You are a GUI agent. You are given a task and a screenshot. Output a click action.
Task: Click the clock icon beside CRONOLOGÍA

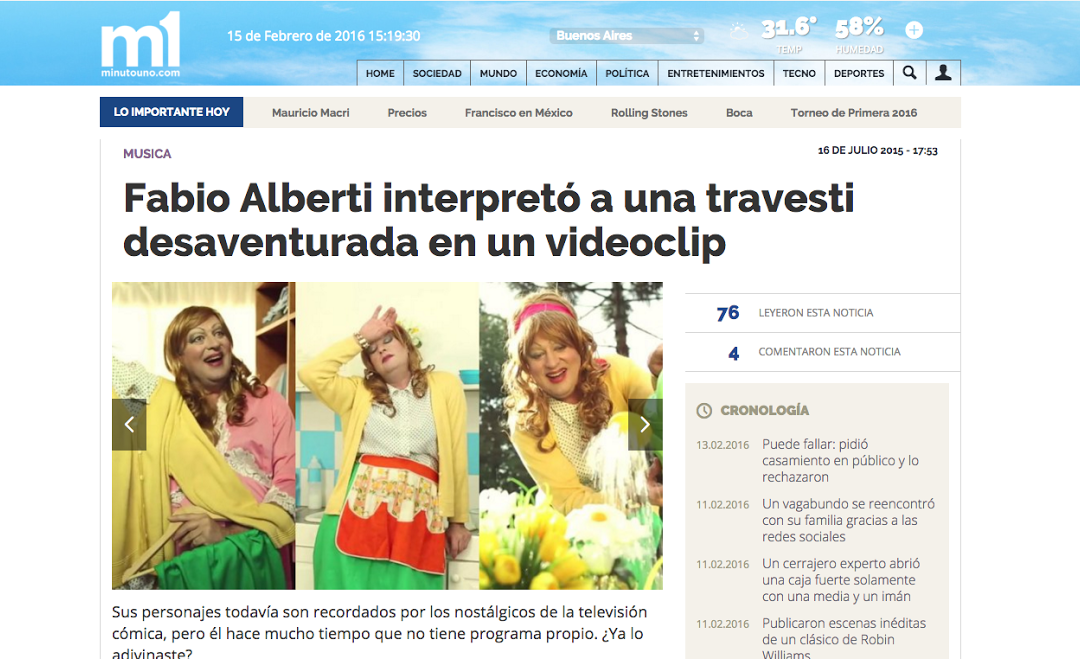(x=703, y=410)
